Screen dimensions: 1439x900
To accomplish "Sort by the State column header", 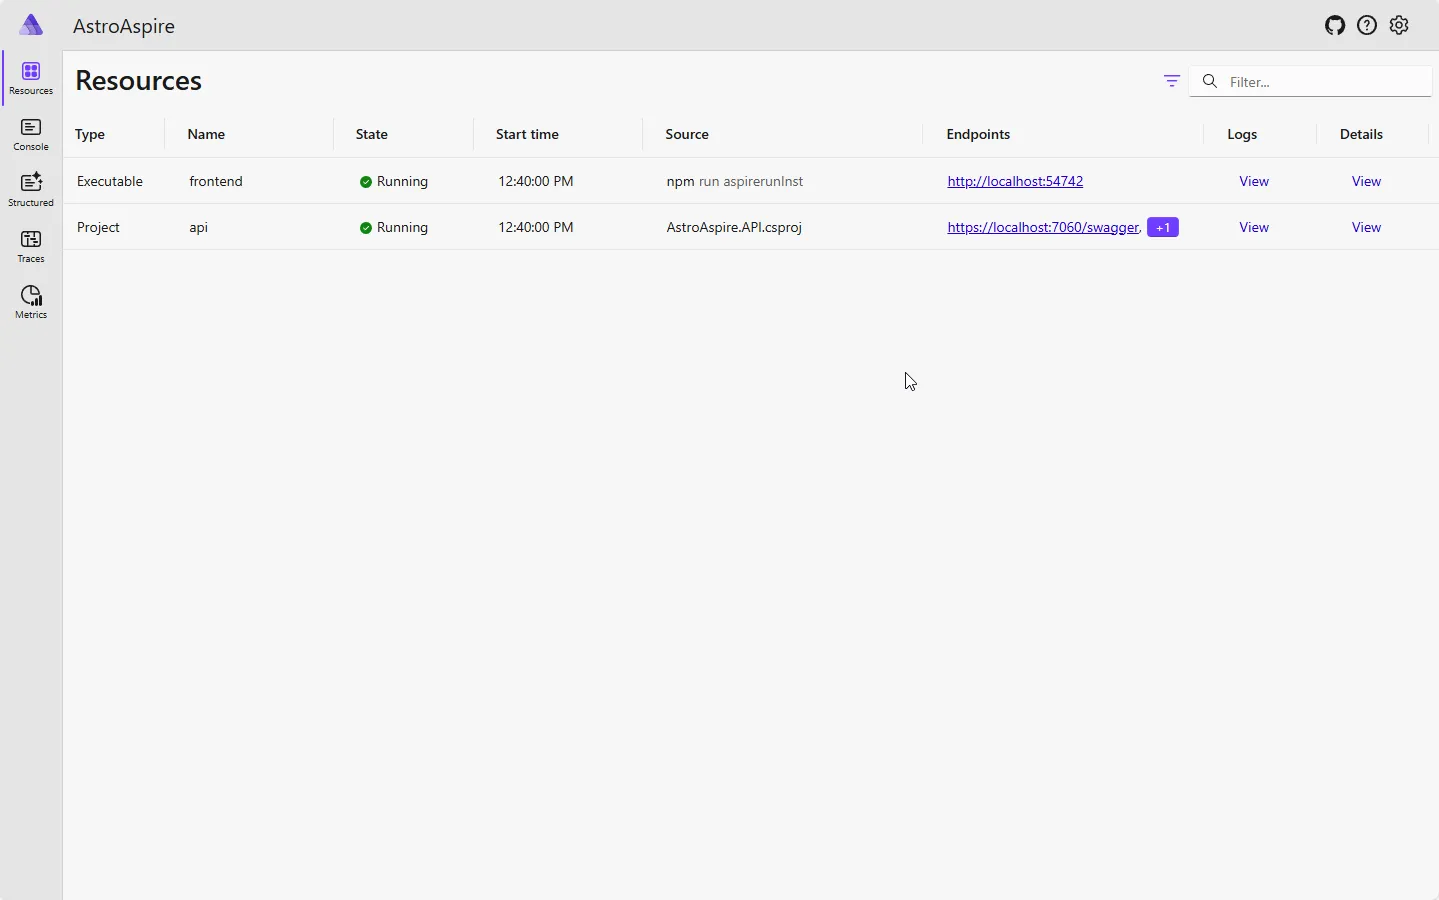I will [372, 134].
